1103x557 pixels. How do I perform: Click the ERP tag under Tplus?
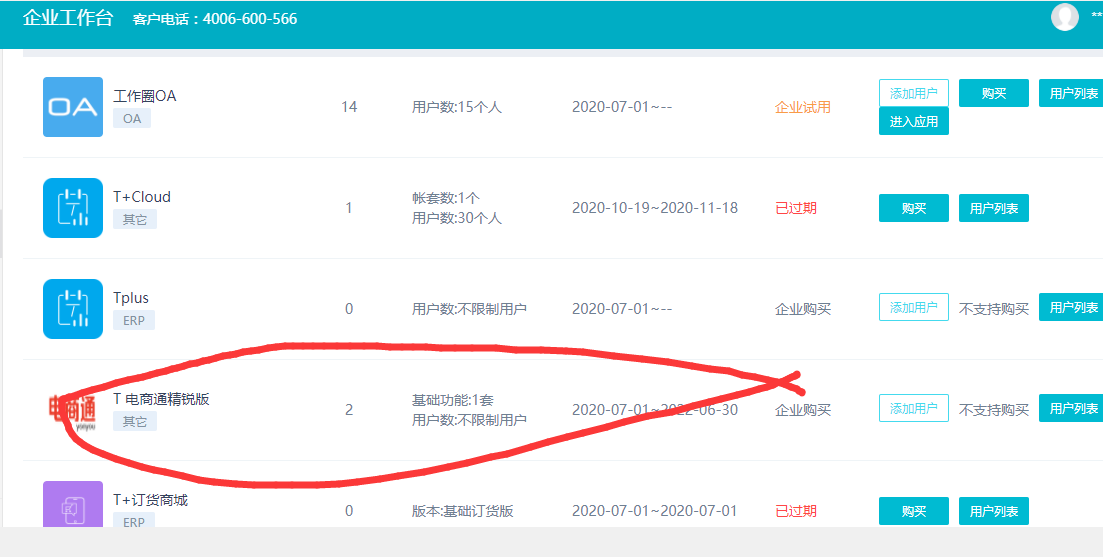pyautogui.click(x=134, y=320)
